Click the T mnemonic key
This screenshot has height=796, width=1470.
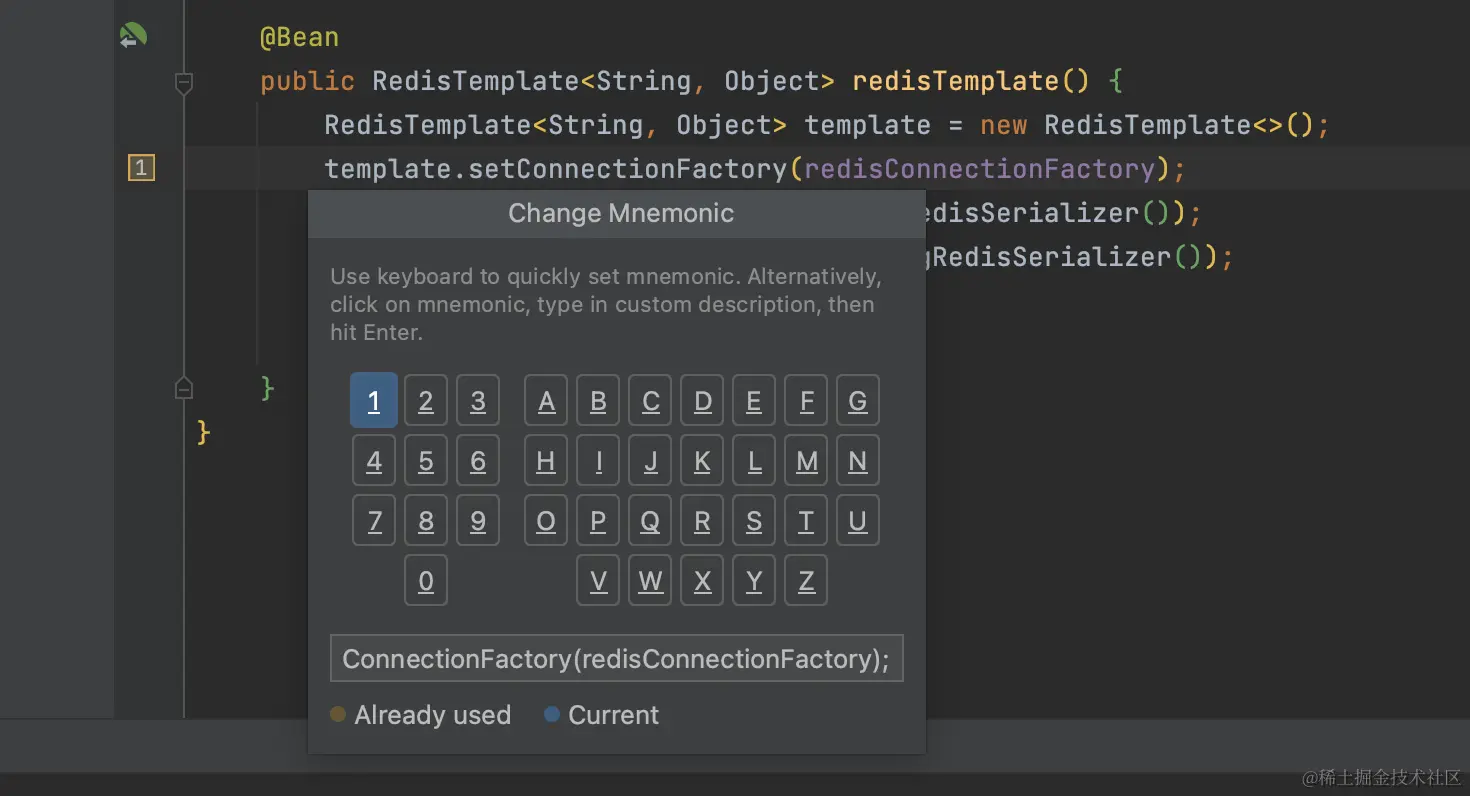[x=806, y=520]
